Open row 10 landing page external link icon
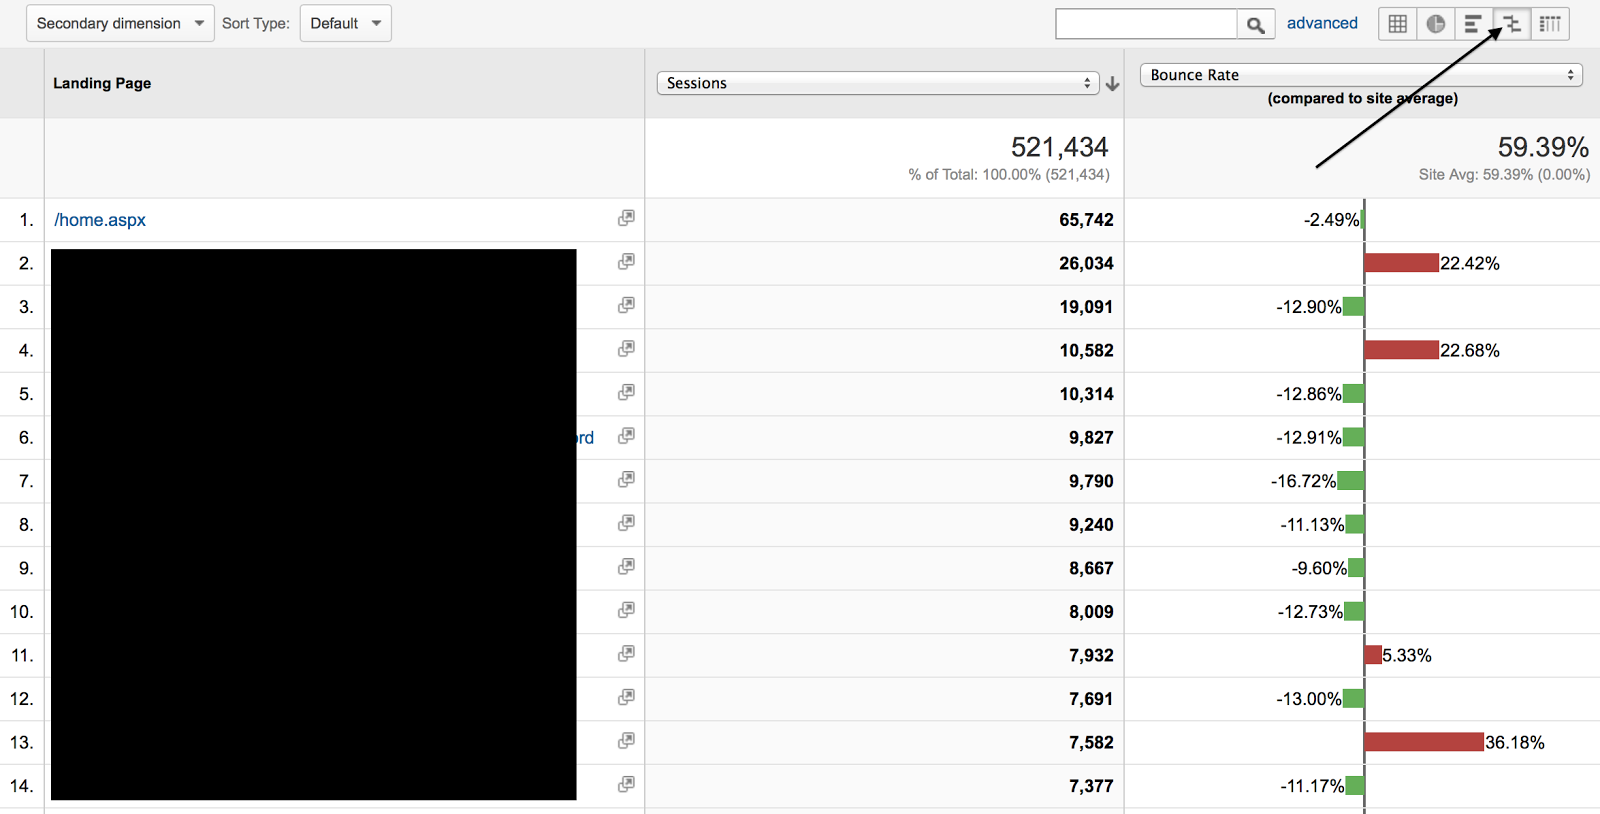Viewport: 1600px width, 814px height. click(626, 610)
